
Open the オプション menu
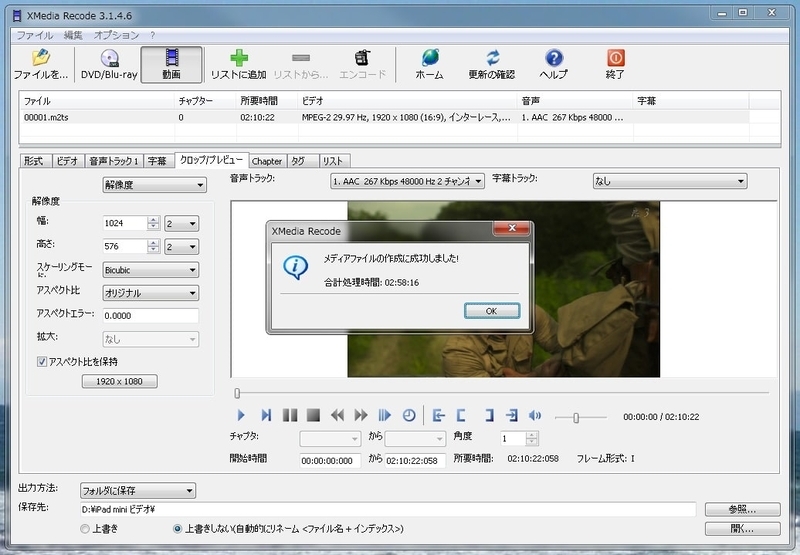click(x=116, y=35)
